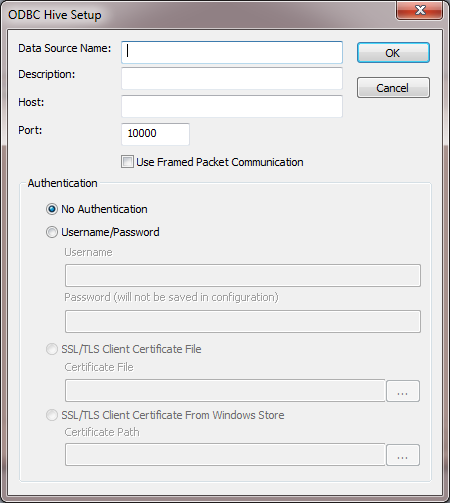450x503 pixels.
Task: Select SSL/TLS Client Certificate File option
Action: coord(52,349)
